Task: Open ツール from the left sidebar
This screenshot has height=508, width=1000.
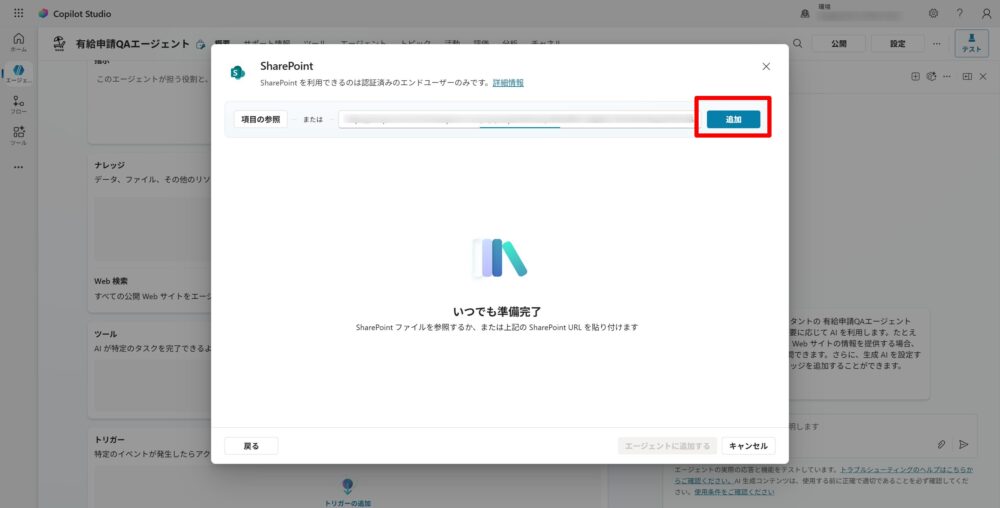Action: (x=18, y=135)
